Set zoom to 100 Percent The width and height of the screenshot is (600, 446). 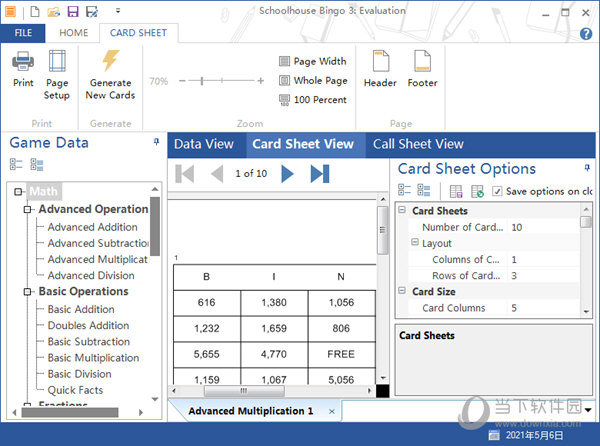pyautogui.click(x=313, y=100)
